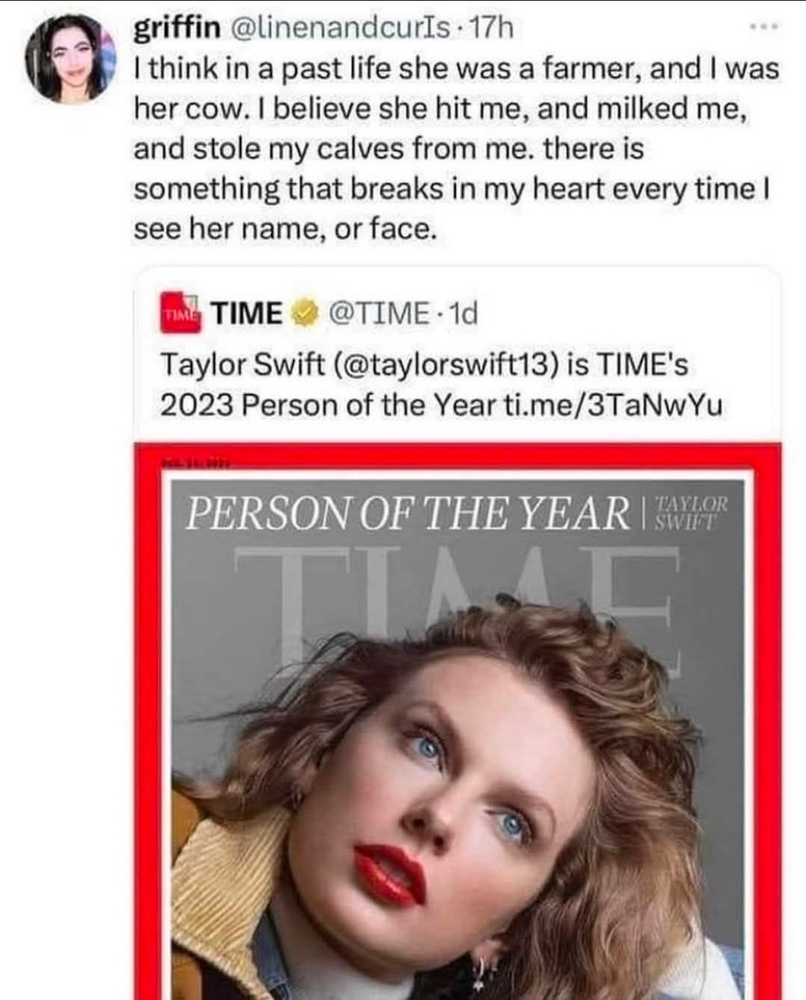The height and width of the screenshot is (1000, 806).
Task: Click the gold verified badge beside TIME
Action: [300, 315]
